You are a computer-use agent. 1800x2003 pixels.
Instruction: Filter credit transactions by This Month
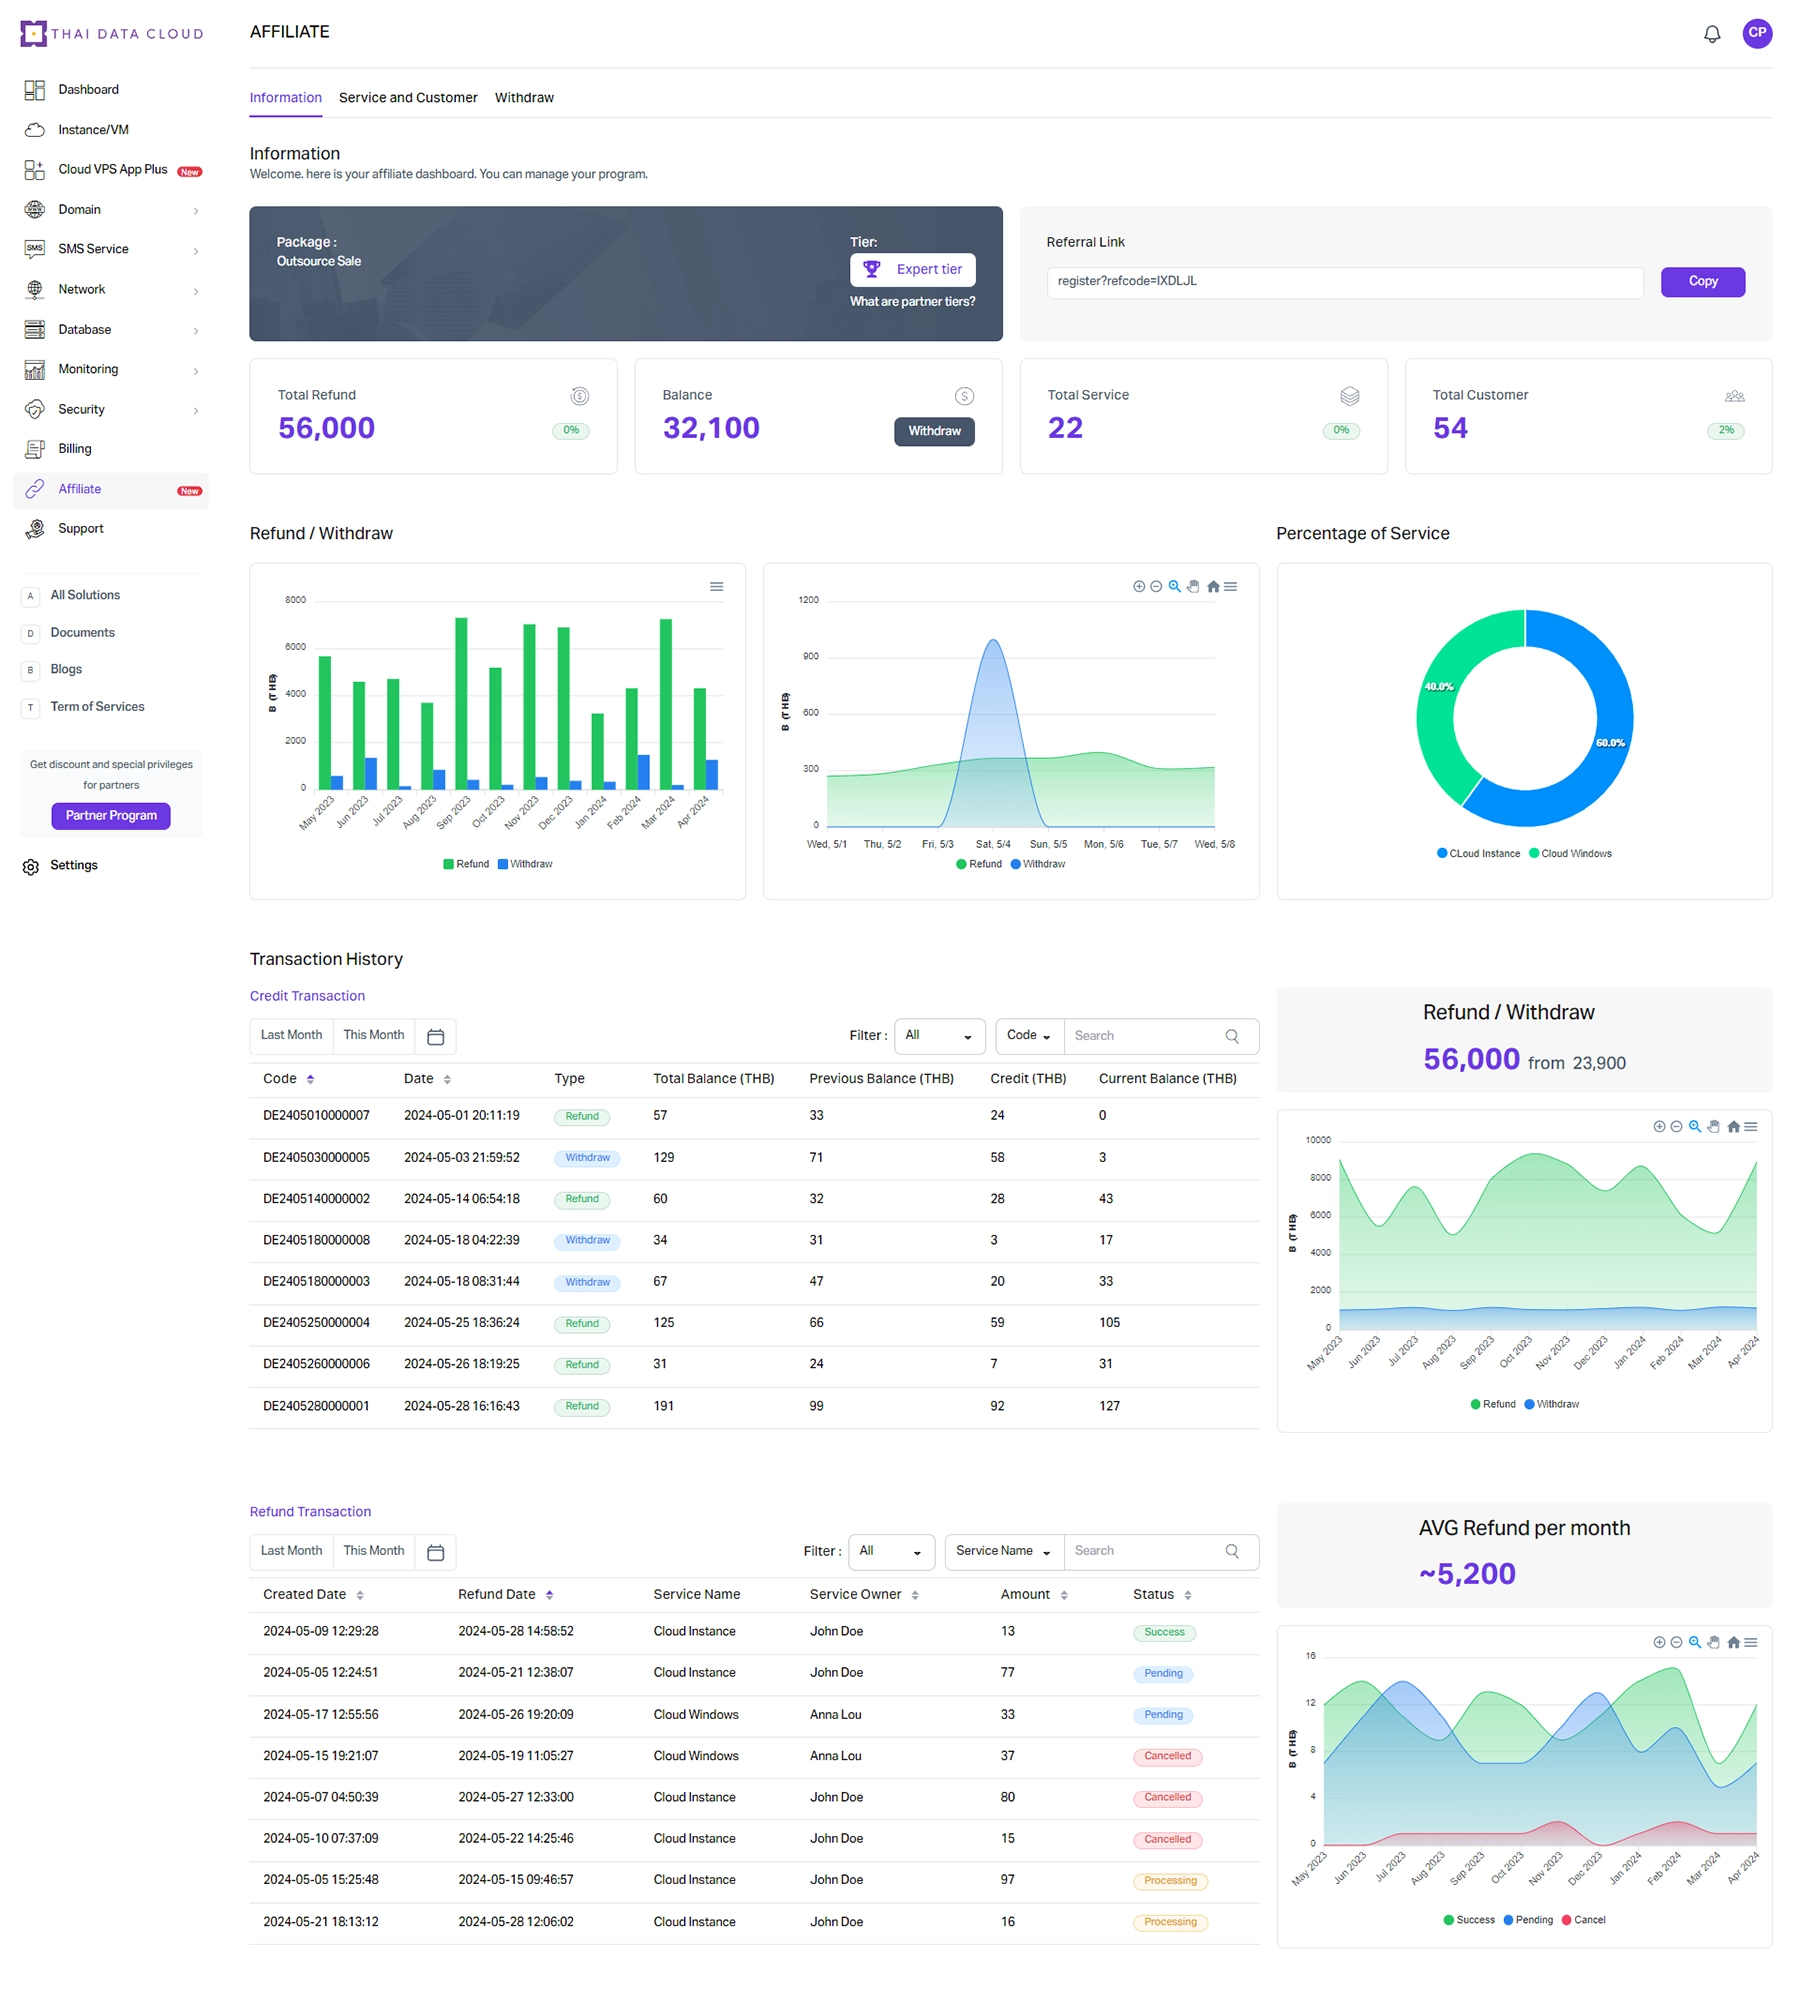pyautogui.click(x=374, y=1036)
